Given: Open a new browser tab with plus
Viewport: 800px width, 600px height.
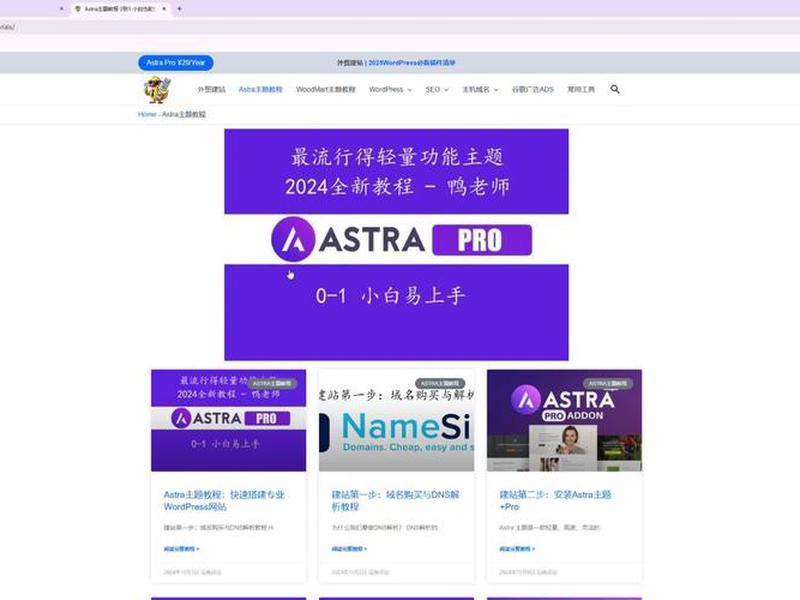Looking at the screenshot, I should [179, 9].
